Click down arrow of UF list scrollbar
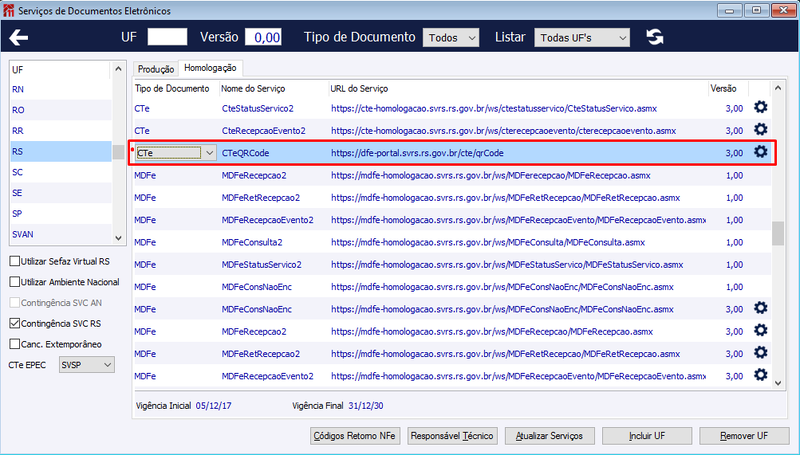Viewport: 800px width, 455px height. [118, 238]
